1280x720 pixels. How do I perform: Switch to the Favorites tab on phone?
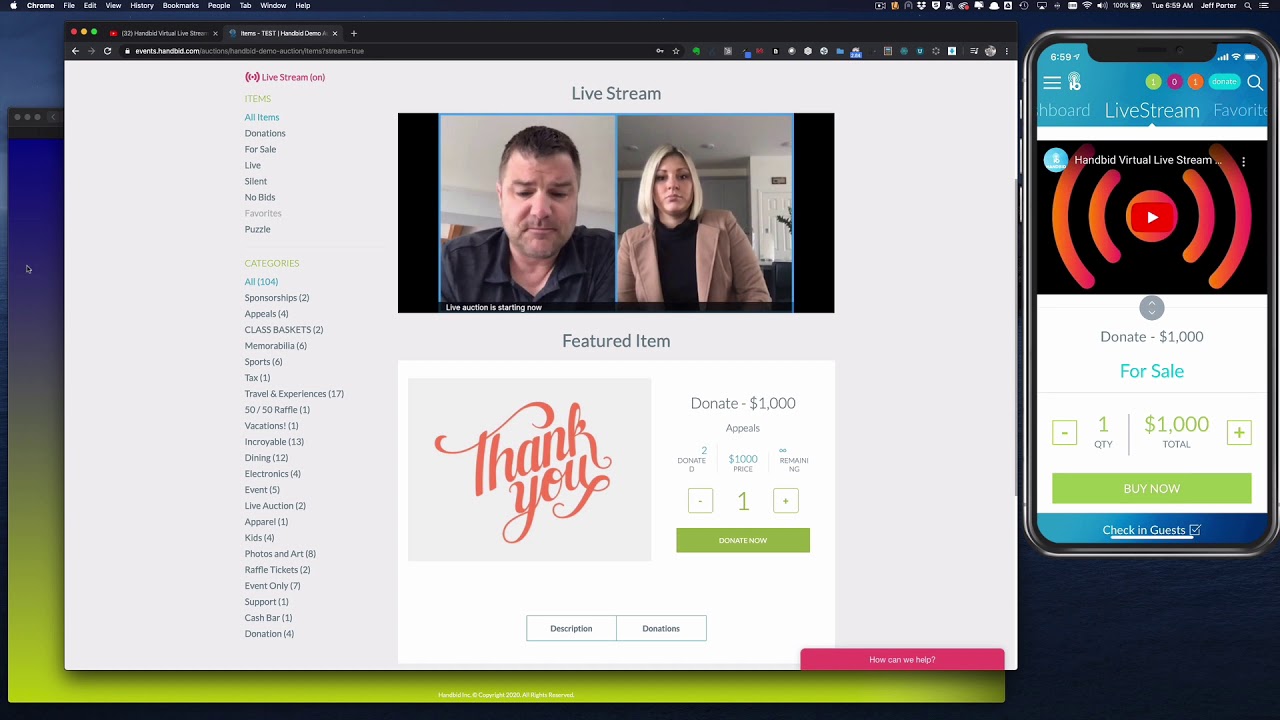point(1240,110)
